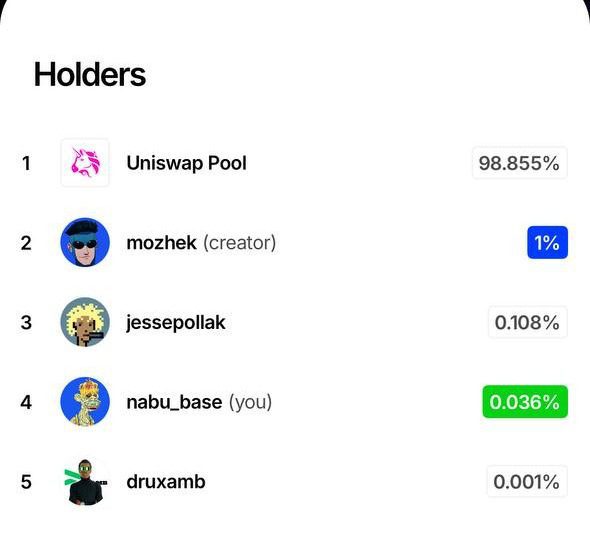This screenshot has height=560, width=590.
Task: Tap nabu_base's ape avatar
Action: pos(85,402)
